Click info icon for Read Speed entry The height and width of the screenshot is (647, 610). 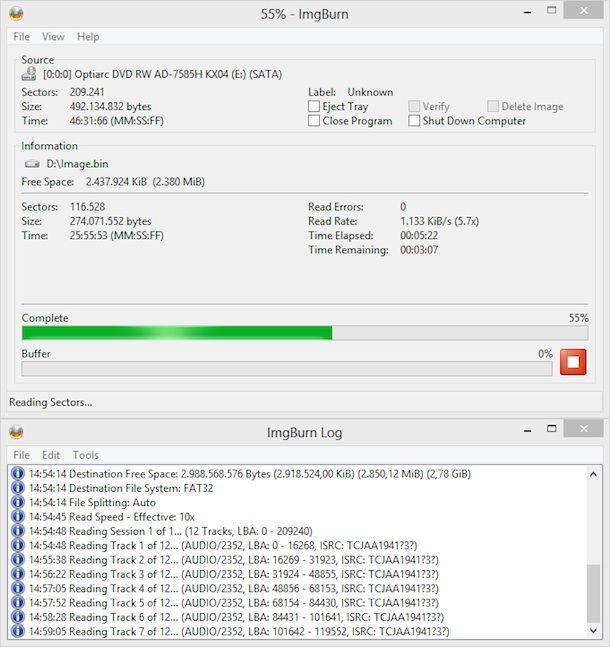pos(17,516)
